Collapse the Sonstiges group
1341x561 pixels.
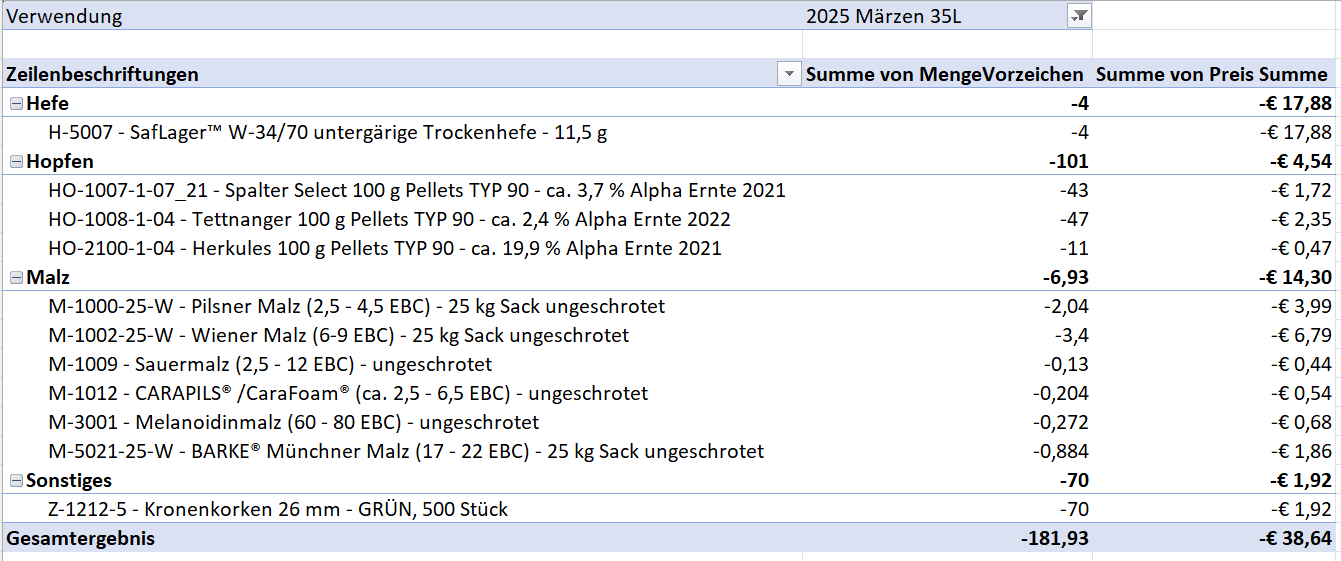(x=15, y=481)
